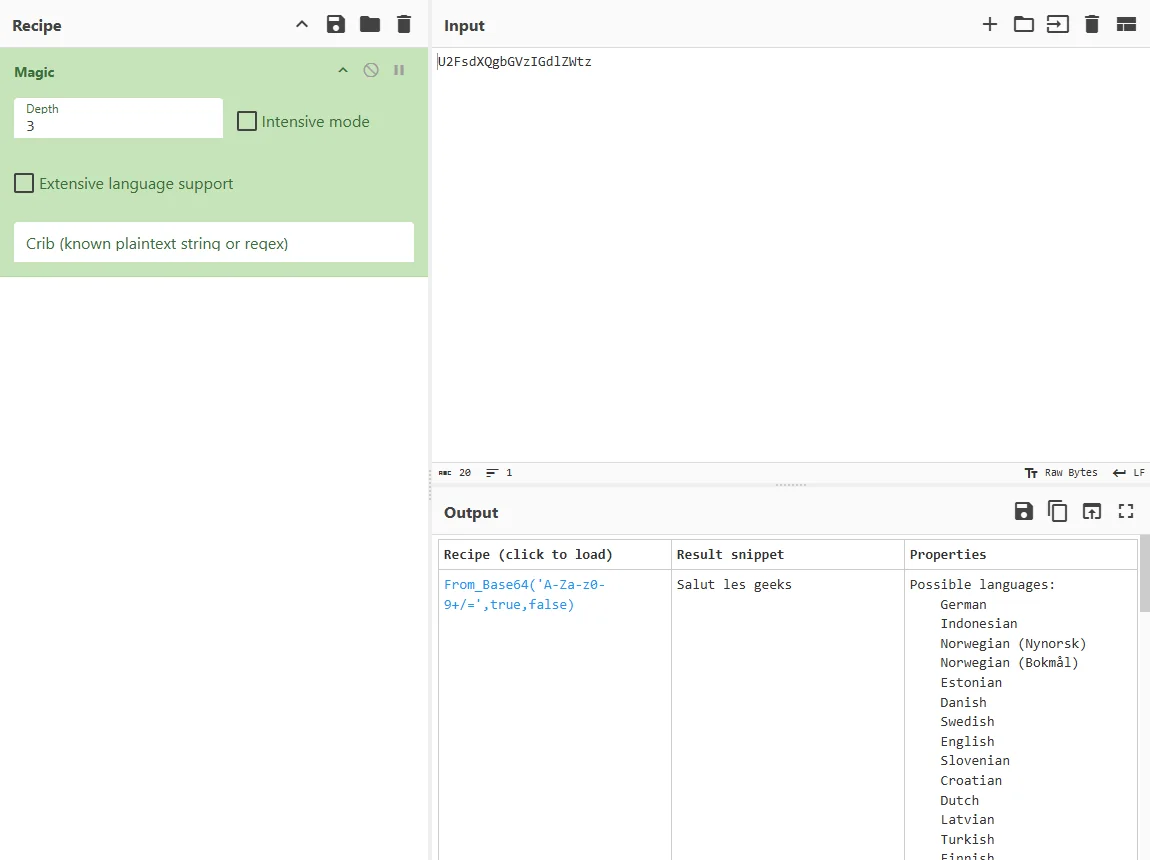1150x860 pixels.
Task: Click 'Norwegian (Nynorsk)' language entry
Action: point(1013,643)
